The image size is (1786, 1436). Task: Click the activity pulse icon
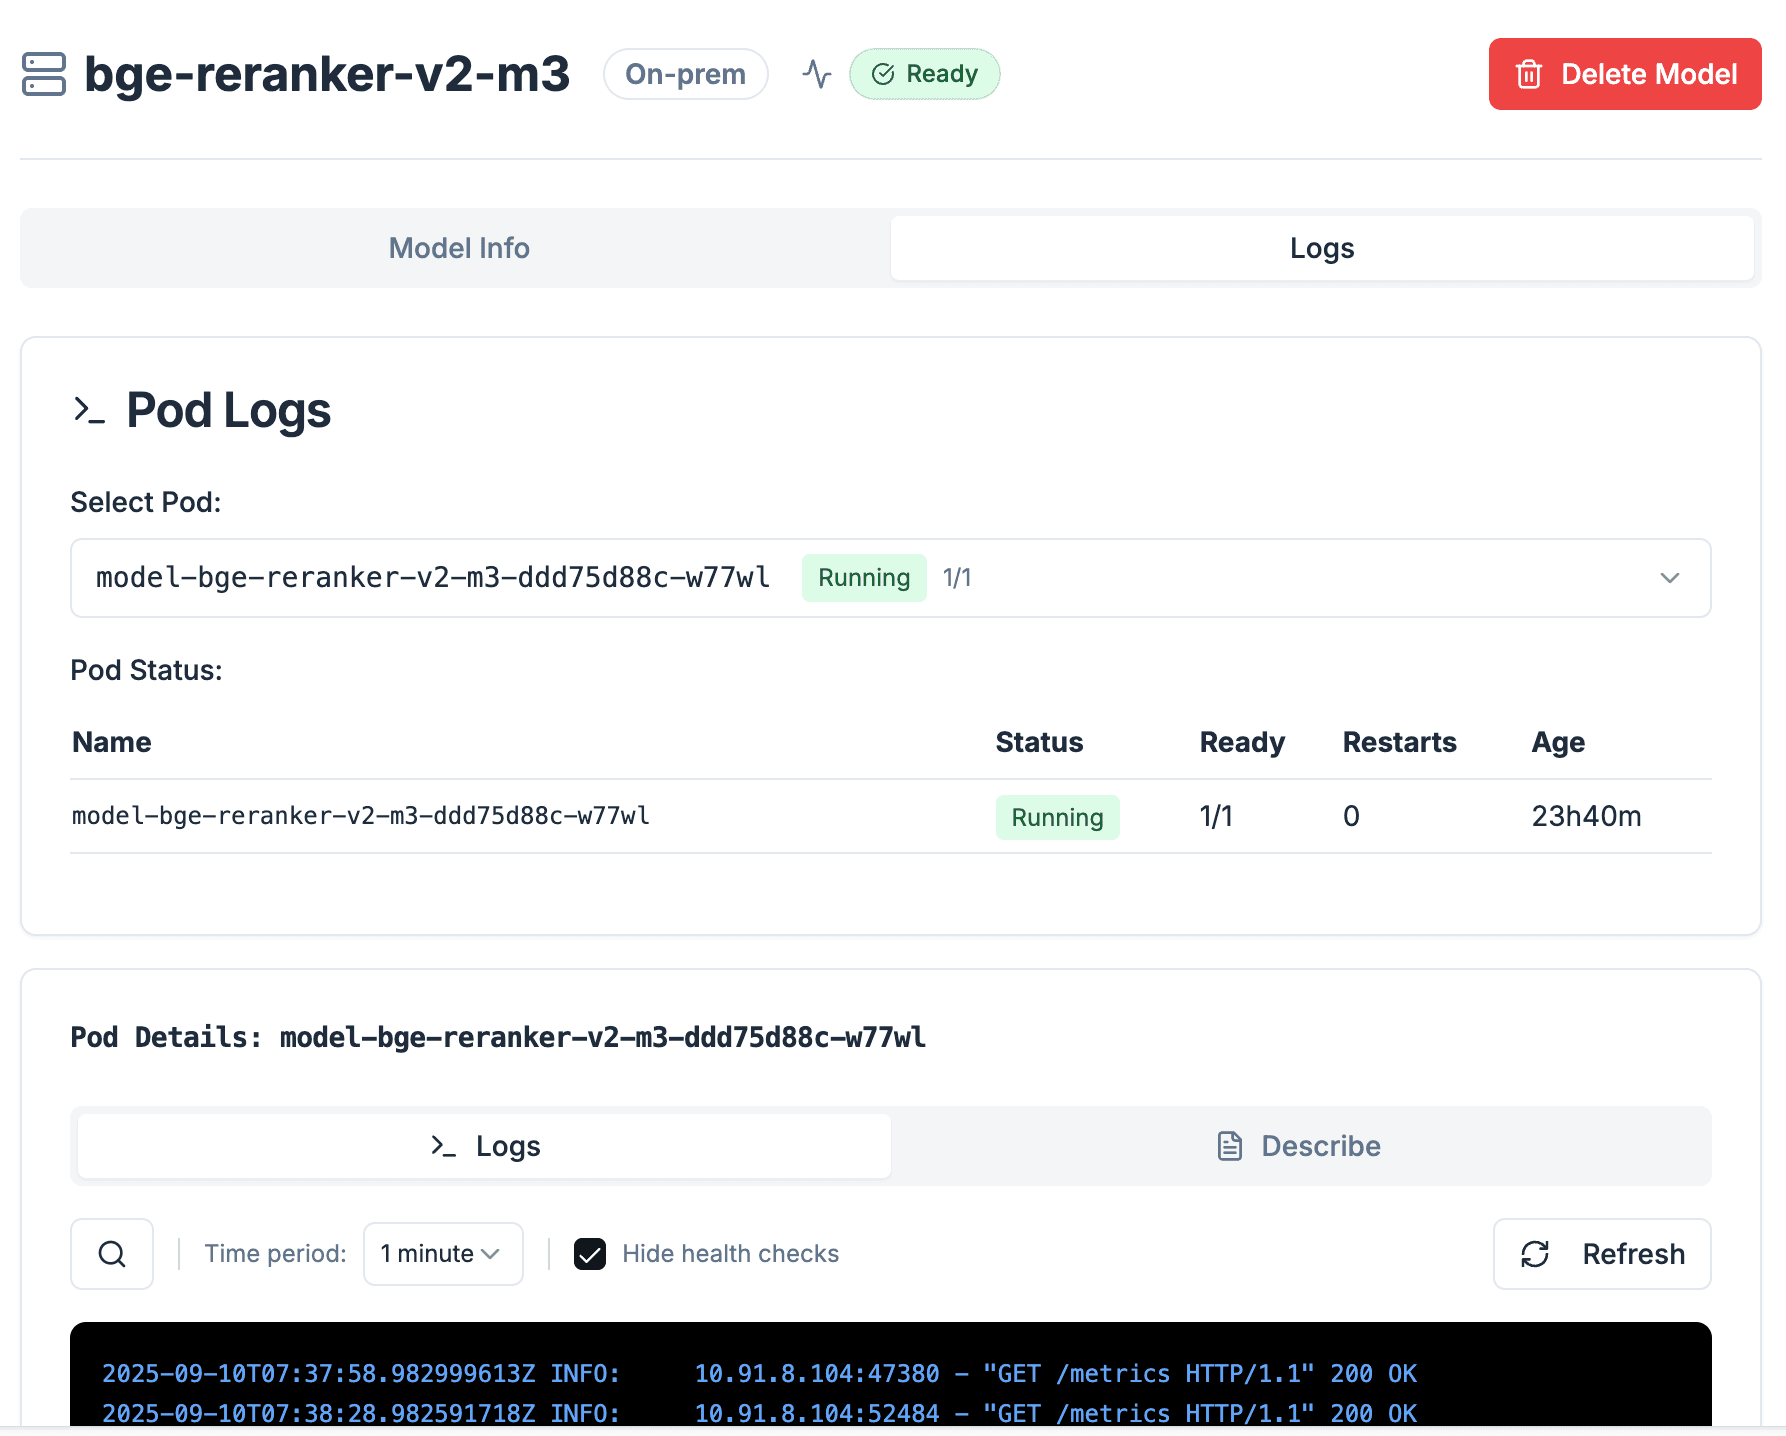click(816, 74)
